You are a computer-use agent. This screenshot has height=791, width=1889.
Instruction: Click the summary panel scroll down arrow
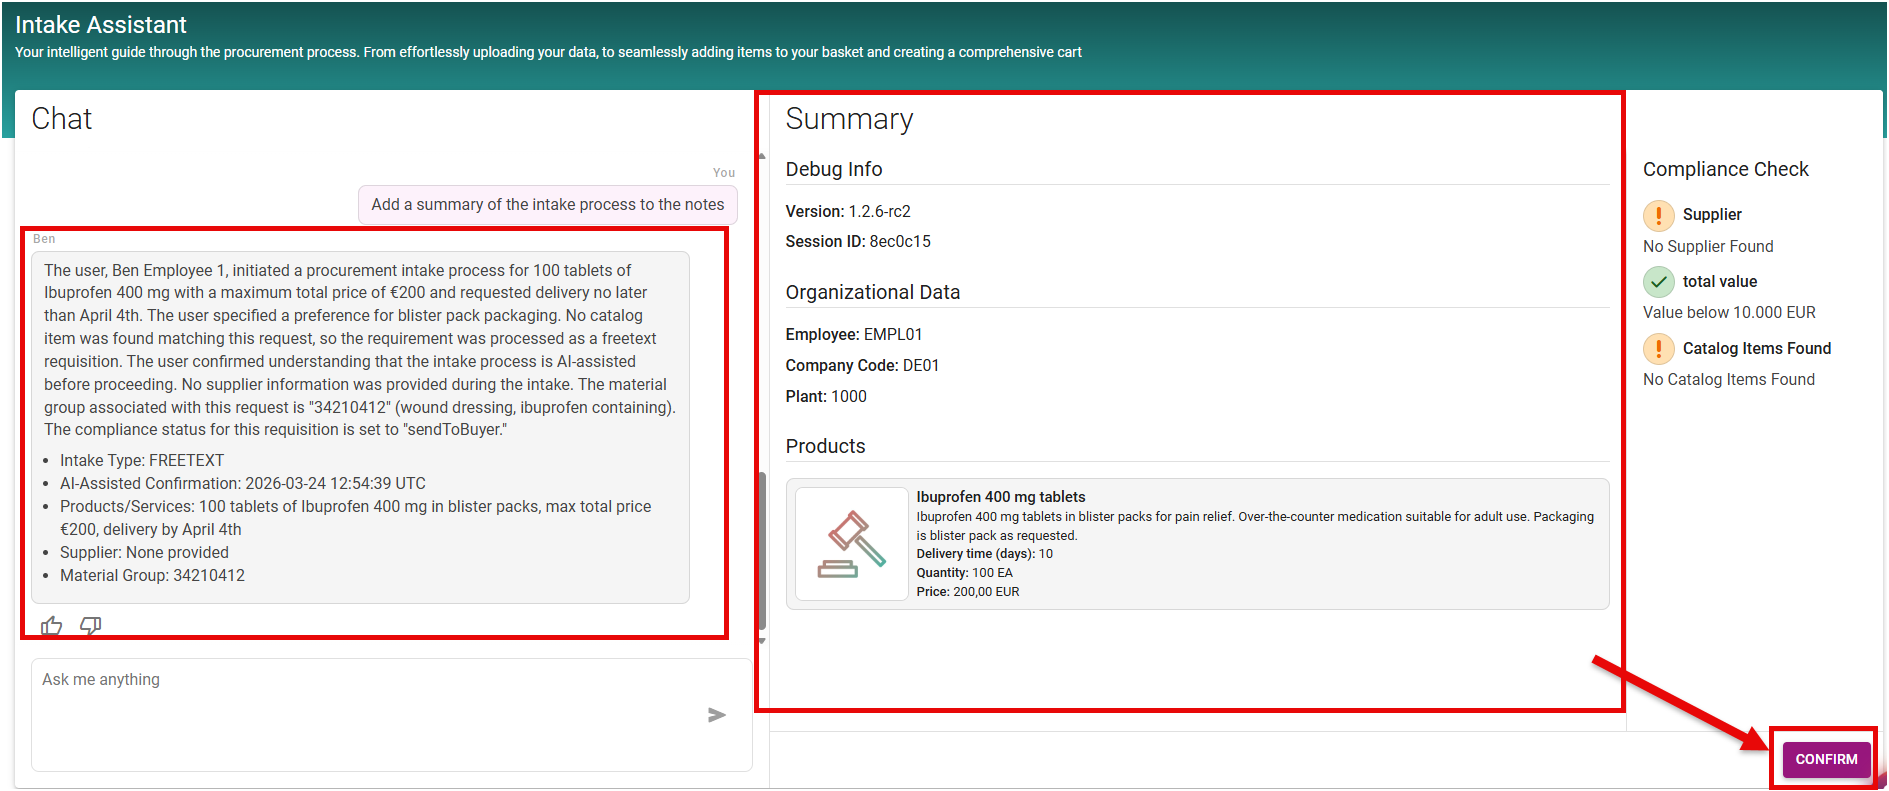(x=763, y=641)
